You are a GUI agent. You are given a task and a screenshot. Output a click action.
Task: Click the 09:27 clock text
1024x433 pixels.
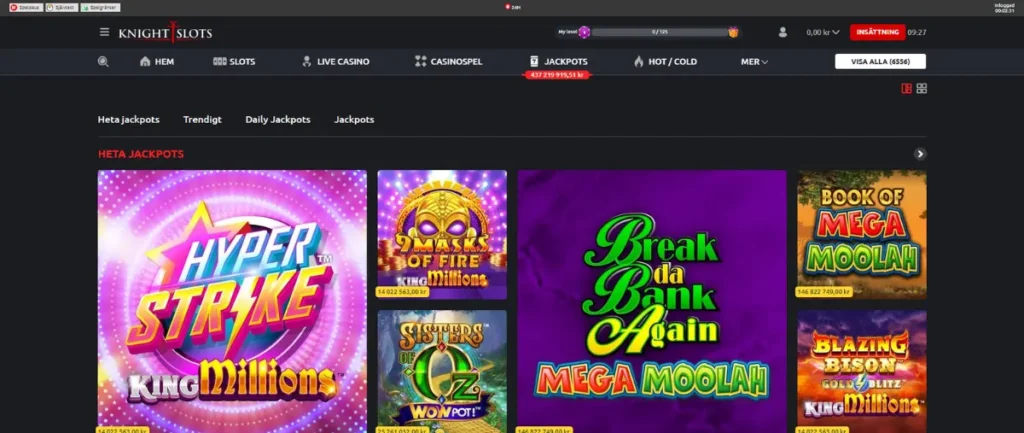point(917,32)
